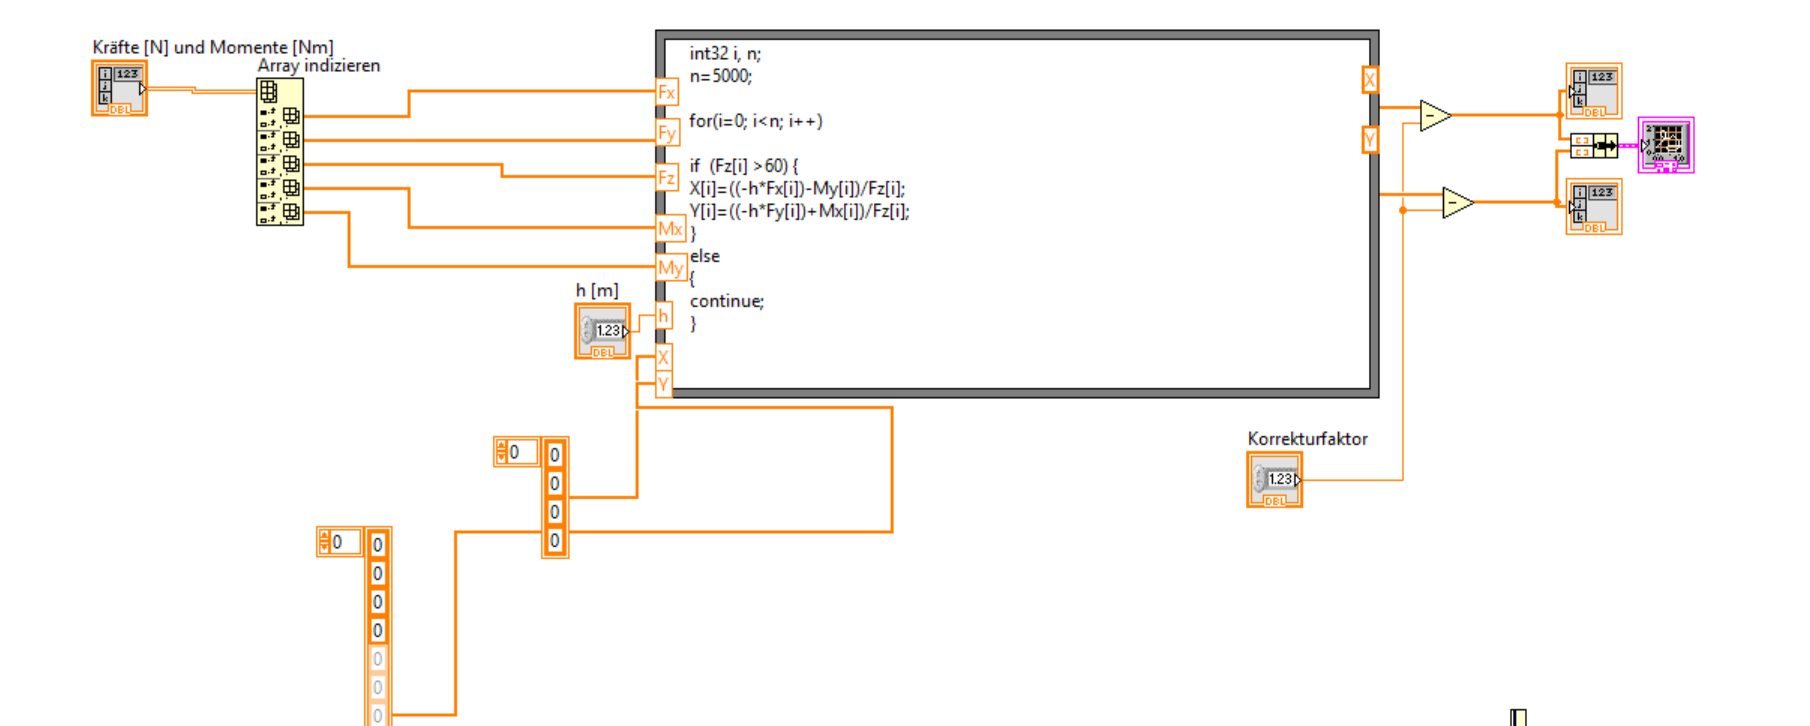Click the Y input terminal on formula node's left edge
Viewport: 1810px width, 726px height.
point(663,384)
